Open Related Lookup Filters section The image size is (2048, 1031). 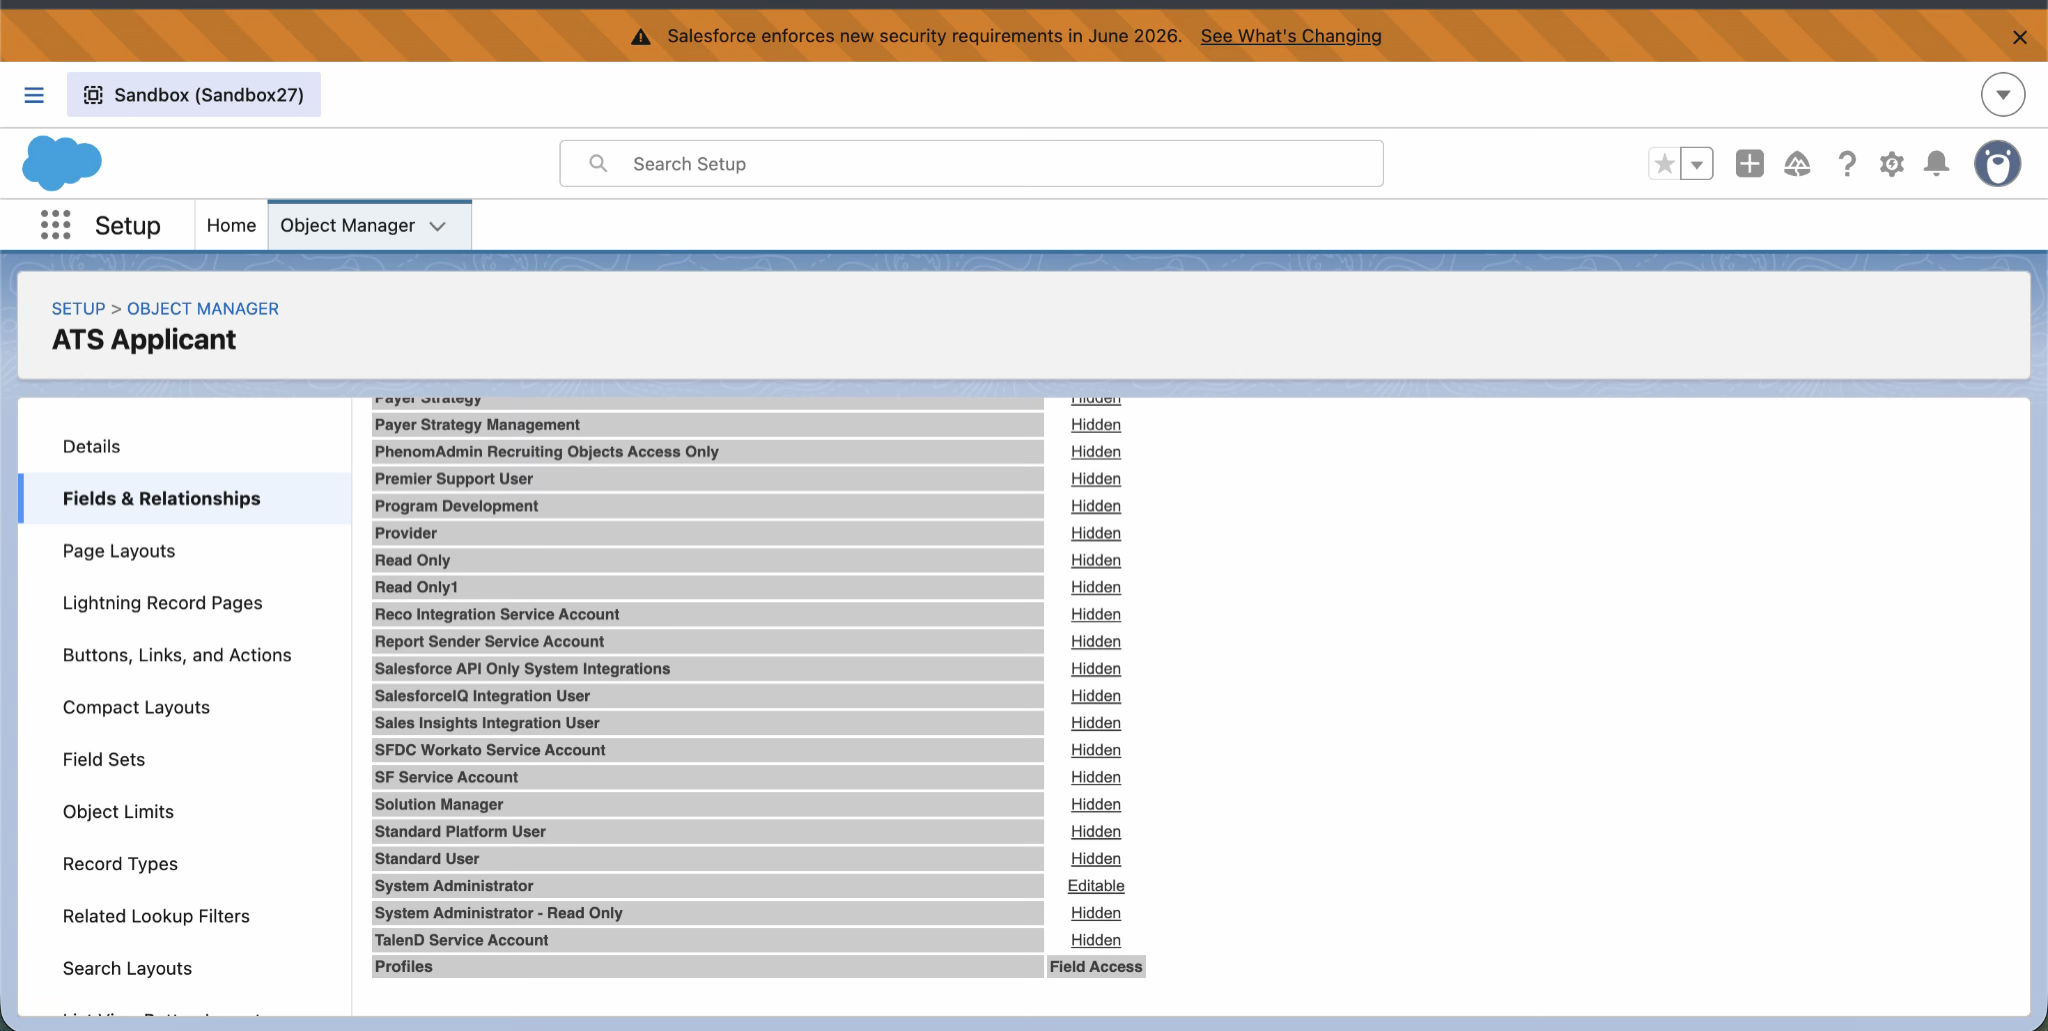156,915
